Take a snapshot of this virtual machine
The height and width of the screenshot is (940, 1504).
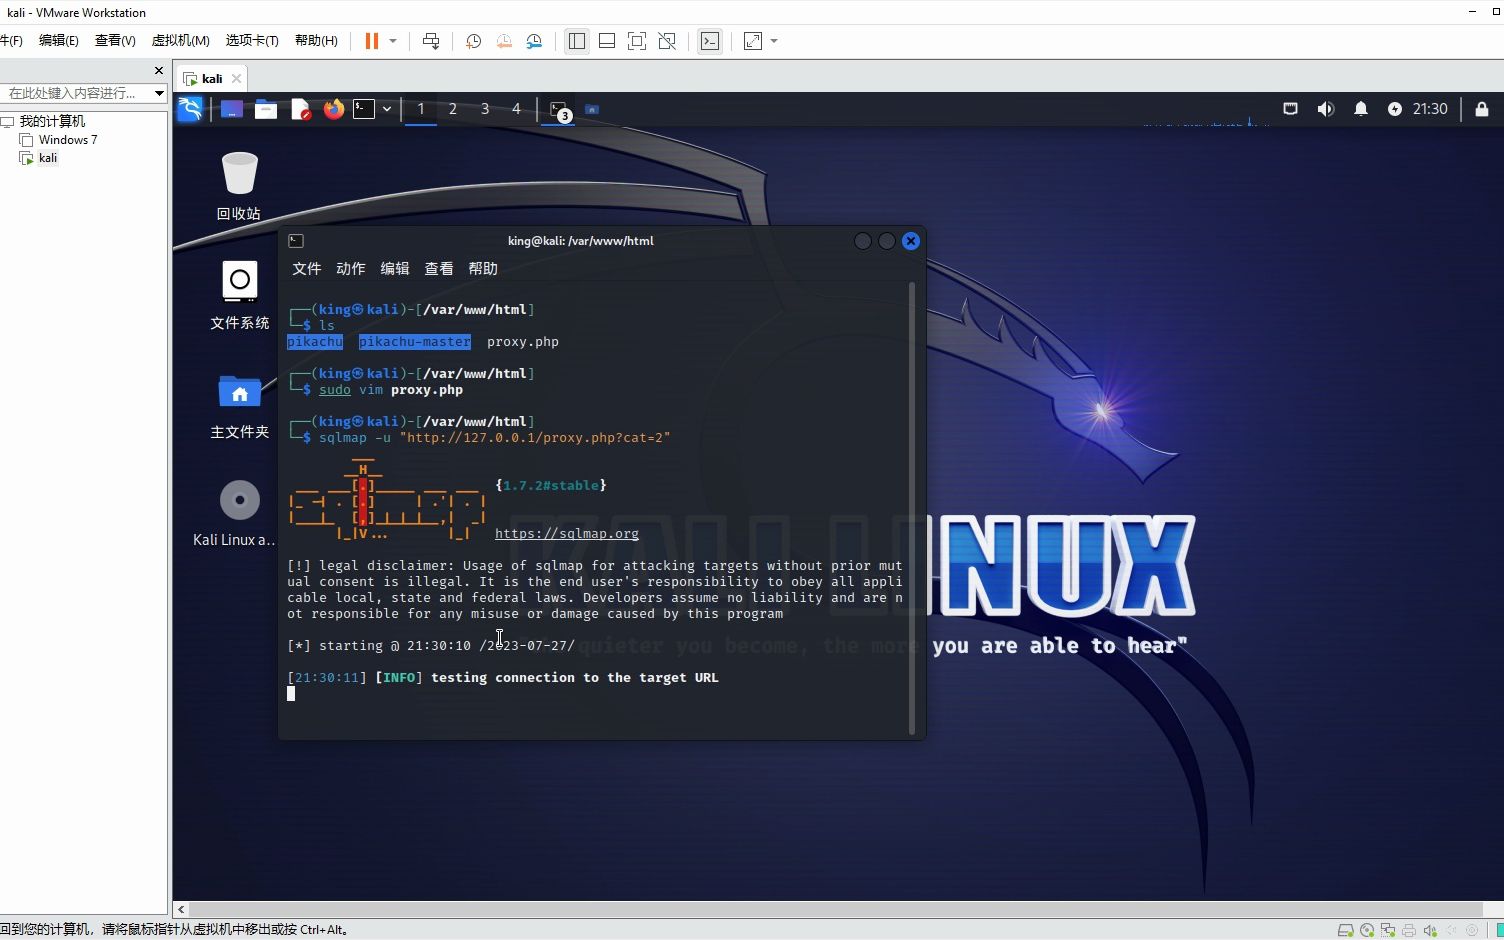(x=474, y=41)
